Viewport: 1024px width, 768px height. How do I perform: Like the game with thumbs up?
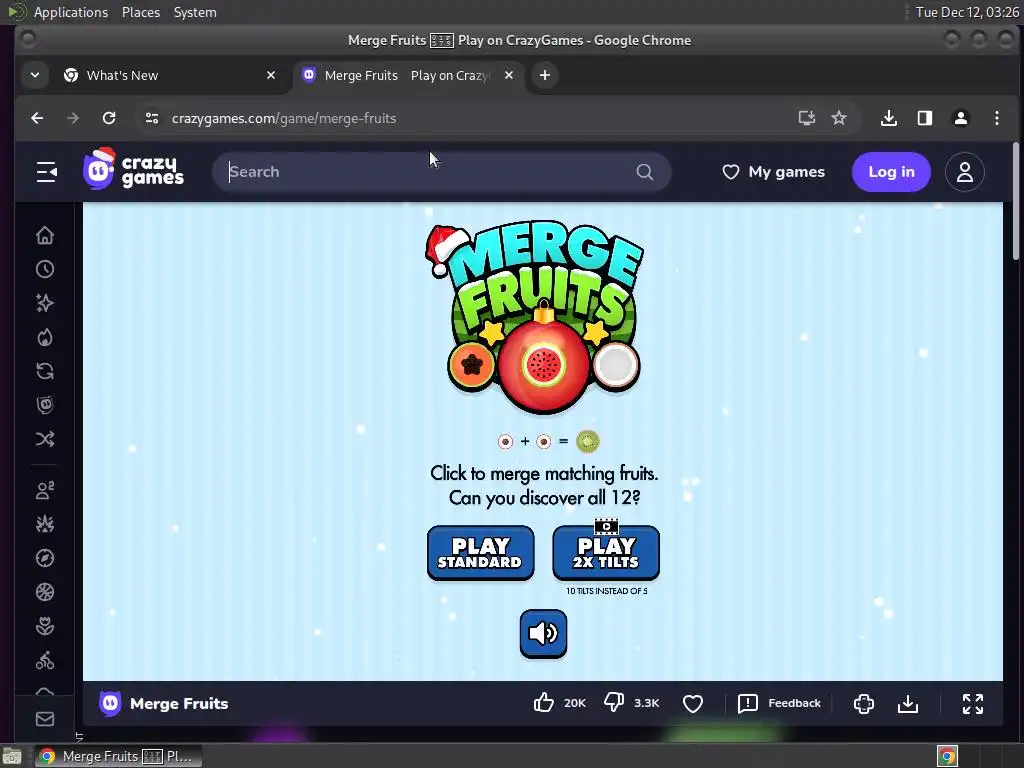click(543, 703)
